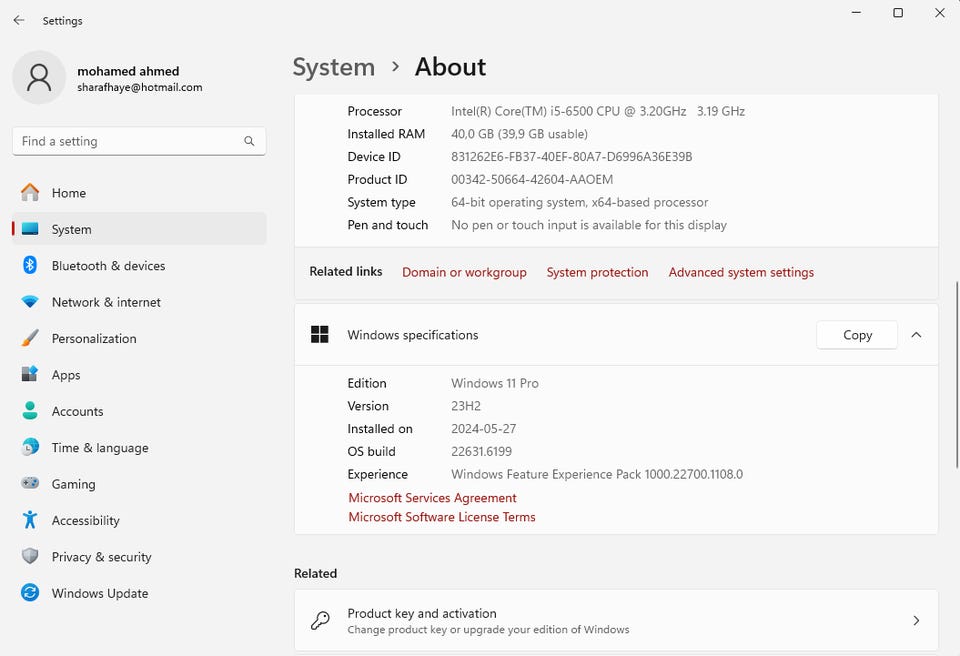Open Microsoft Software License Terms link
Viewport: 960px width, 656px height.
[441, 516]
